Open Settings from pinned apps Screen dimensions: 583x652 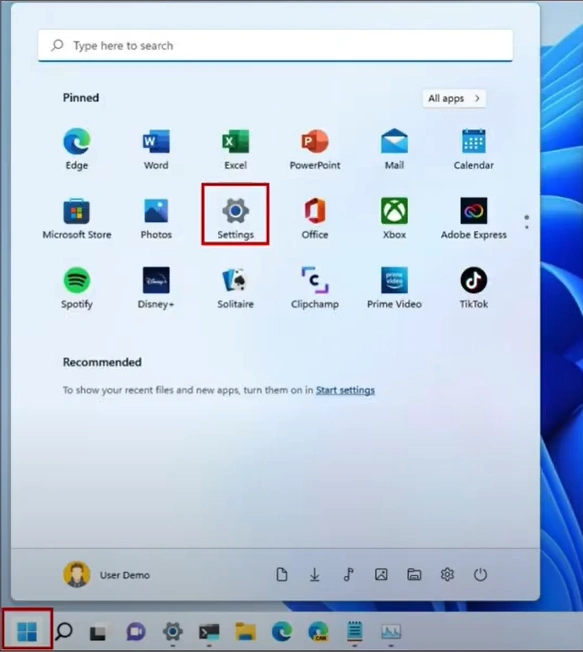pyautogui.click(x=235, y=218)
